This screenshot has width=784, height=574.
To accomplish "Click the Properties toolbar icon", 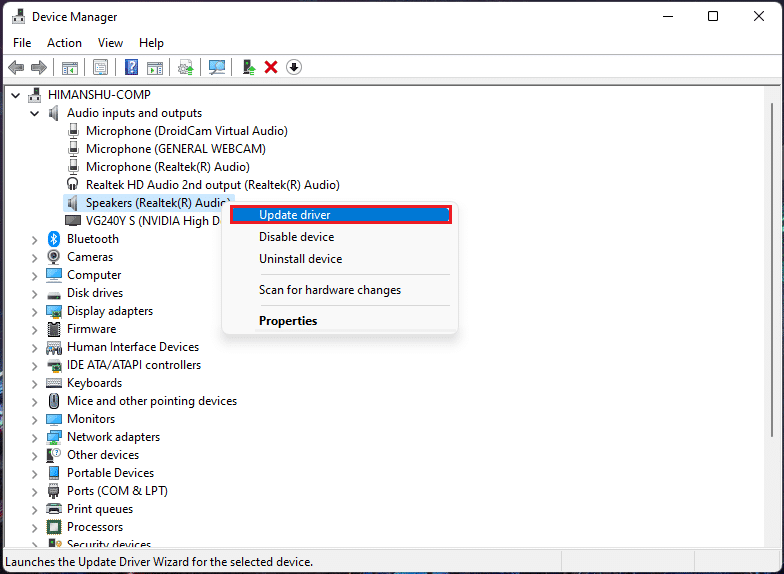I will pyautogui.click(x=100, y=67).
